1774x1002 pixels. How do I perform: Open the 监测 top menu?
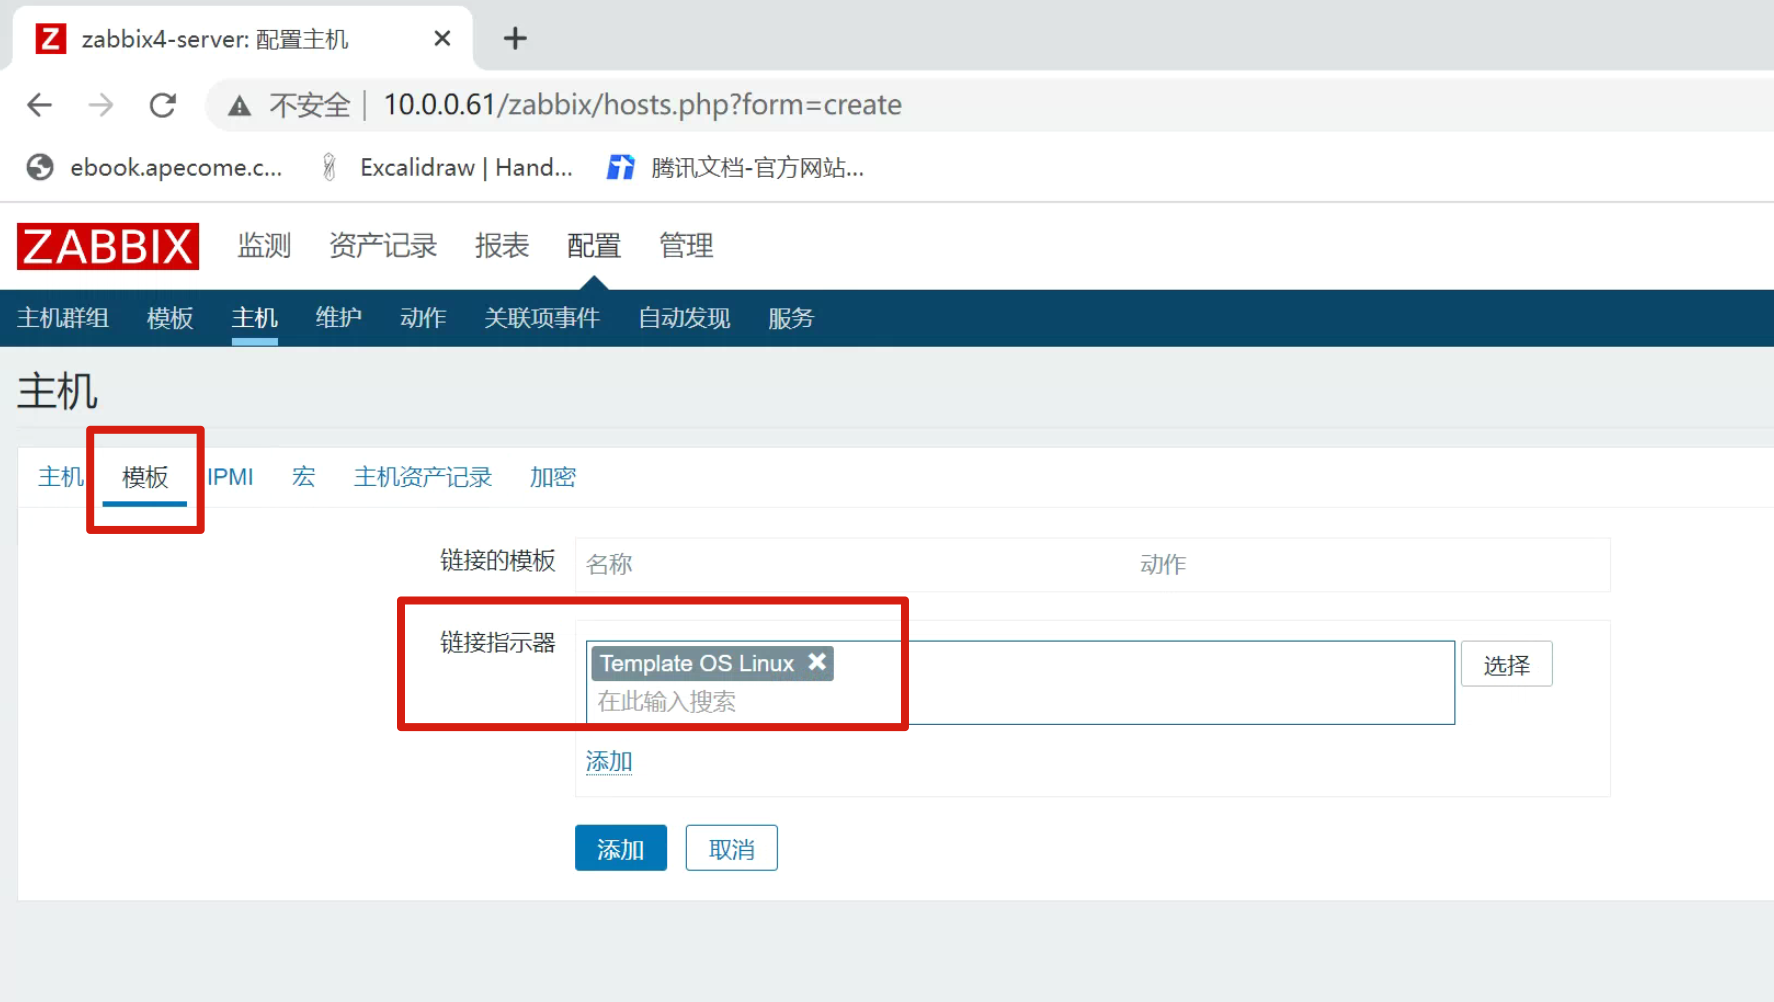[x=264, y=246]
